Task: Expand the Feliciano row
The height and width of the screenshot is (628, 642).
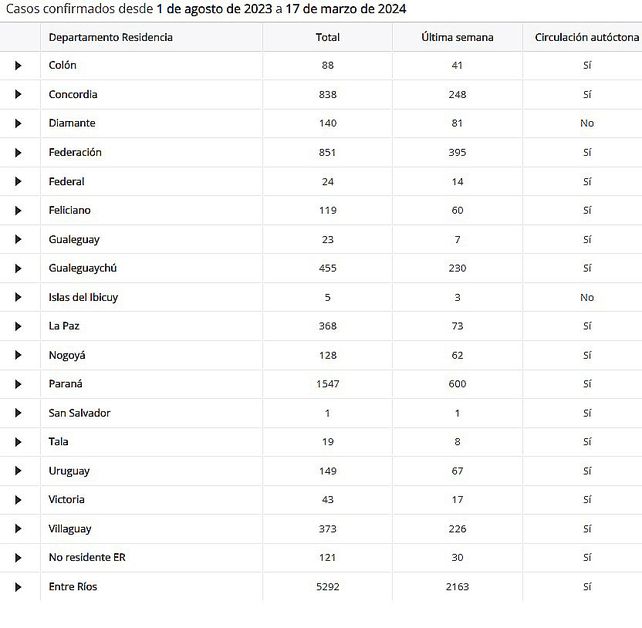Action: [18, 210]
